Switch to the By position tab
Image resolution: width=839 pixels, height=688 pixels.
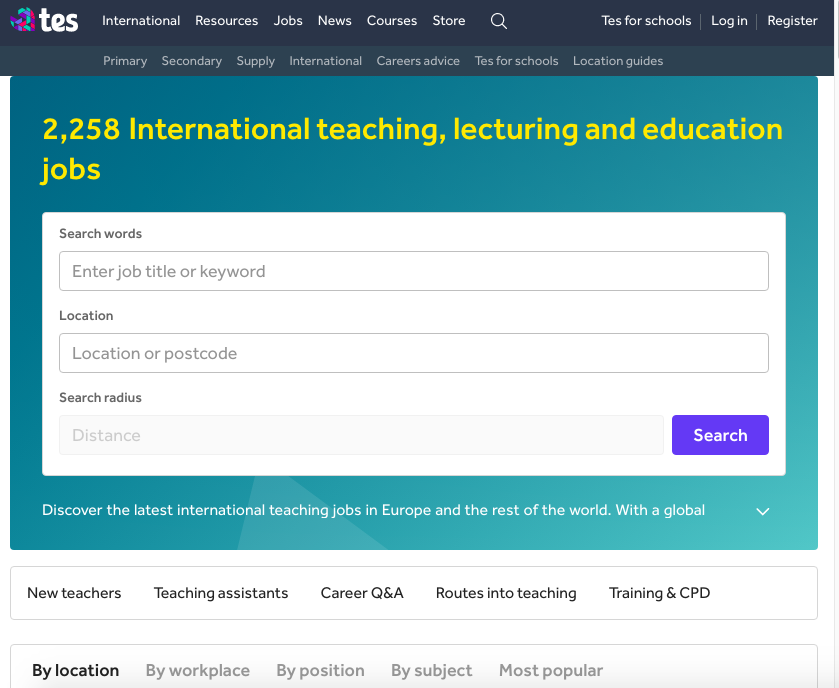point(320,670)
